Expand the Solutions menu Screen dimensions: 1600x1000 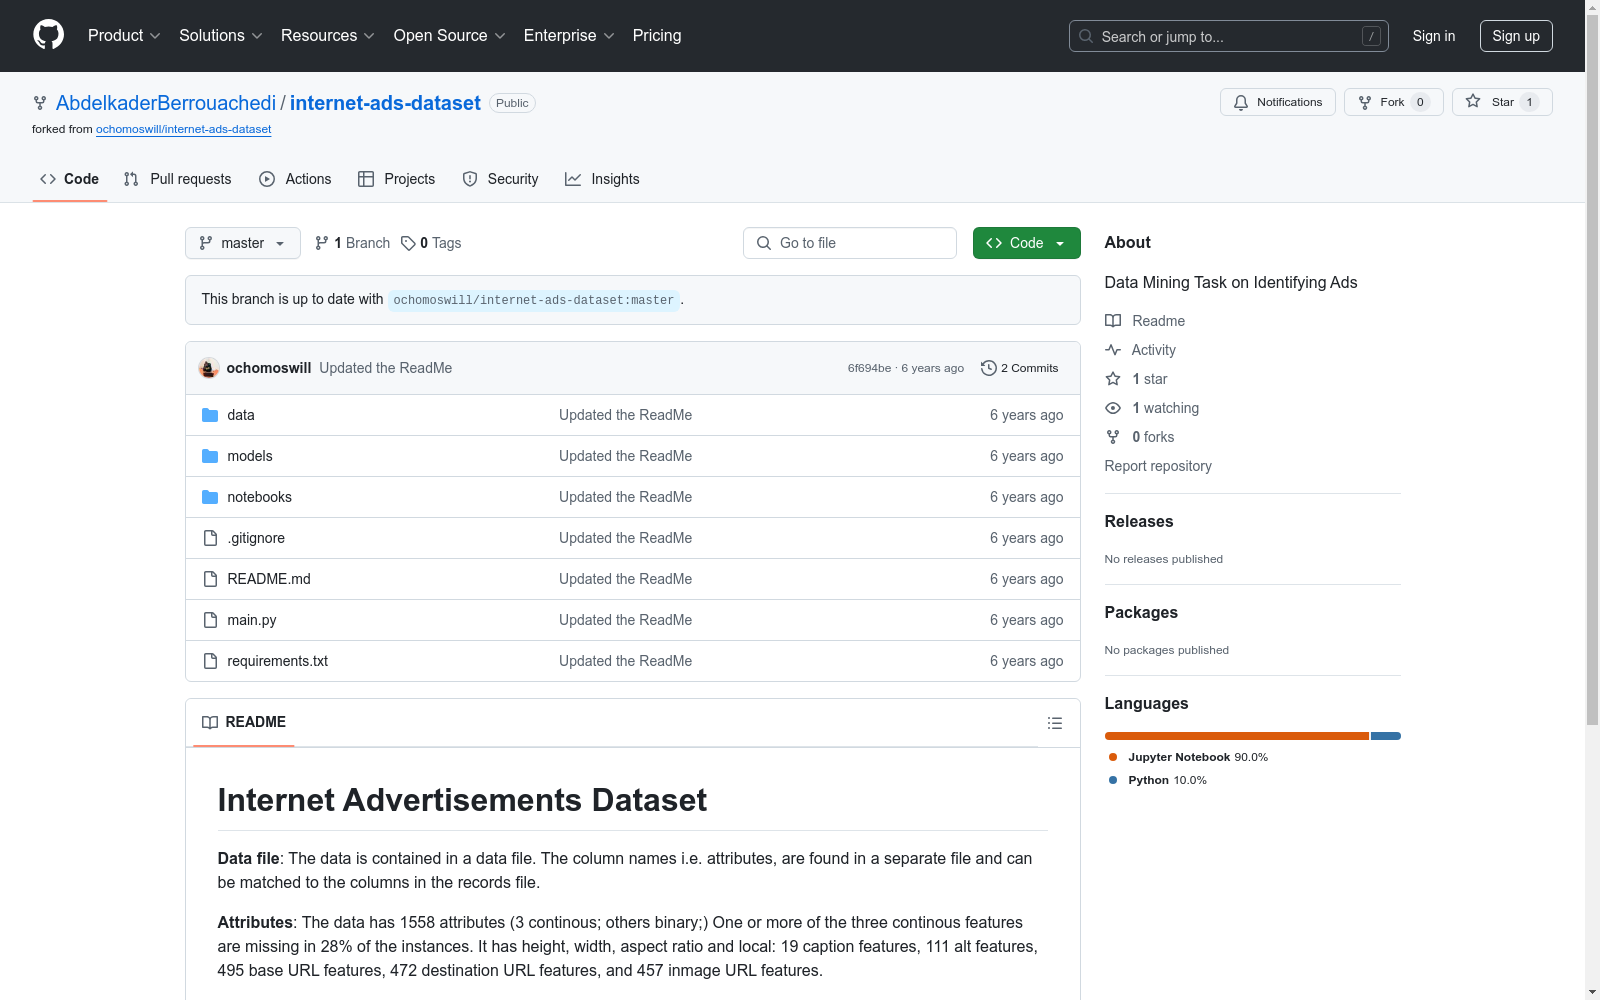(221, 35)
